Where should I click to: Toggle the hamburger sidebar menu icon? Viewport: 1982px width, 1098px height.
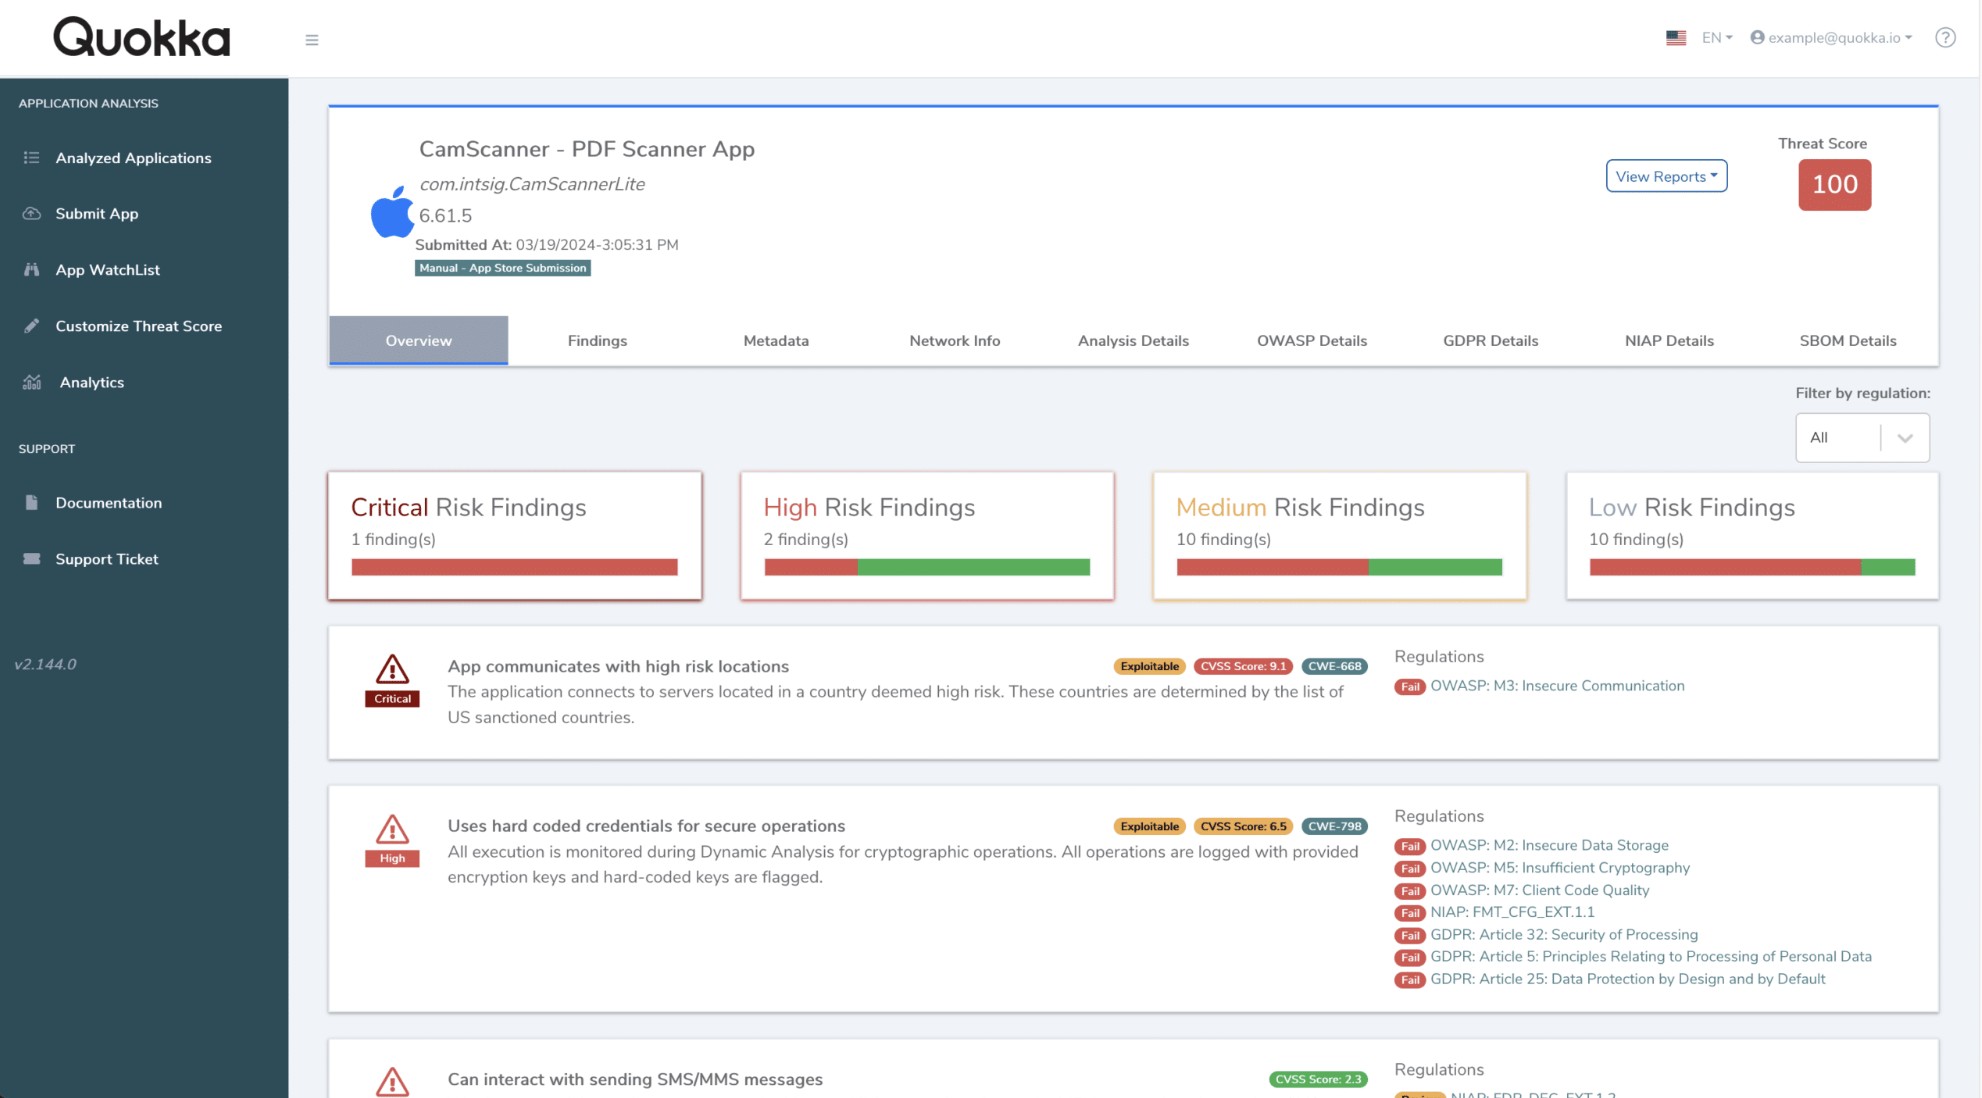(312, 40)
